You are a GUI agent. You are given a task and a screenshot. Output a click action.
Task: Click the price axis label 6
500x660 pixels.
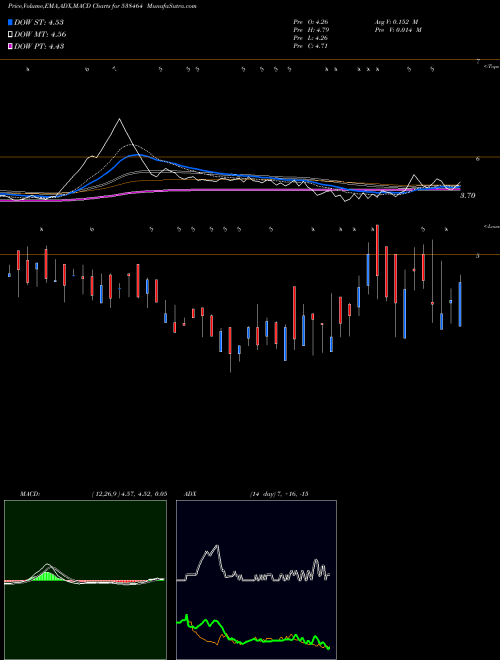point(478,159)
